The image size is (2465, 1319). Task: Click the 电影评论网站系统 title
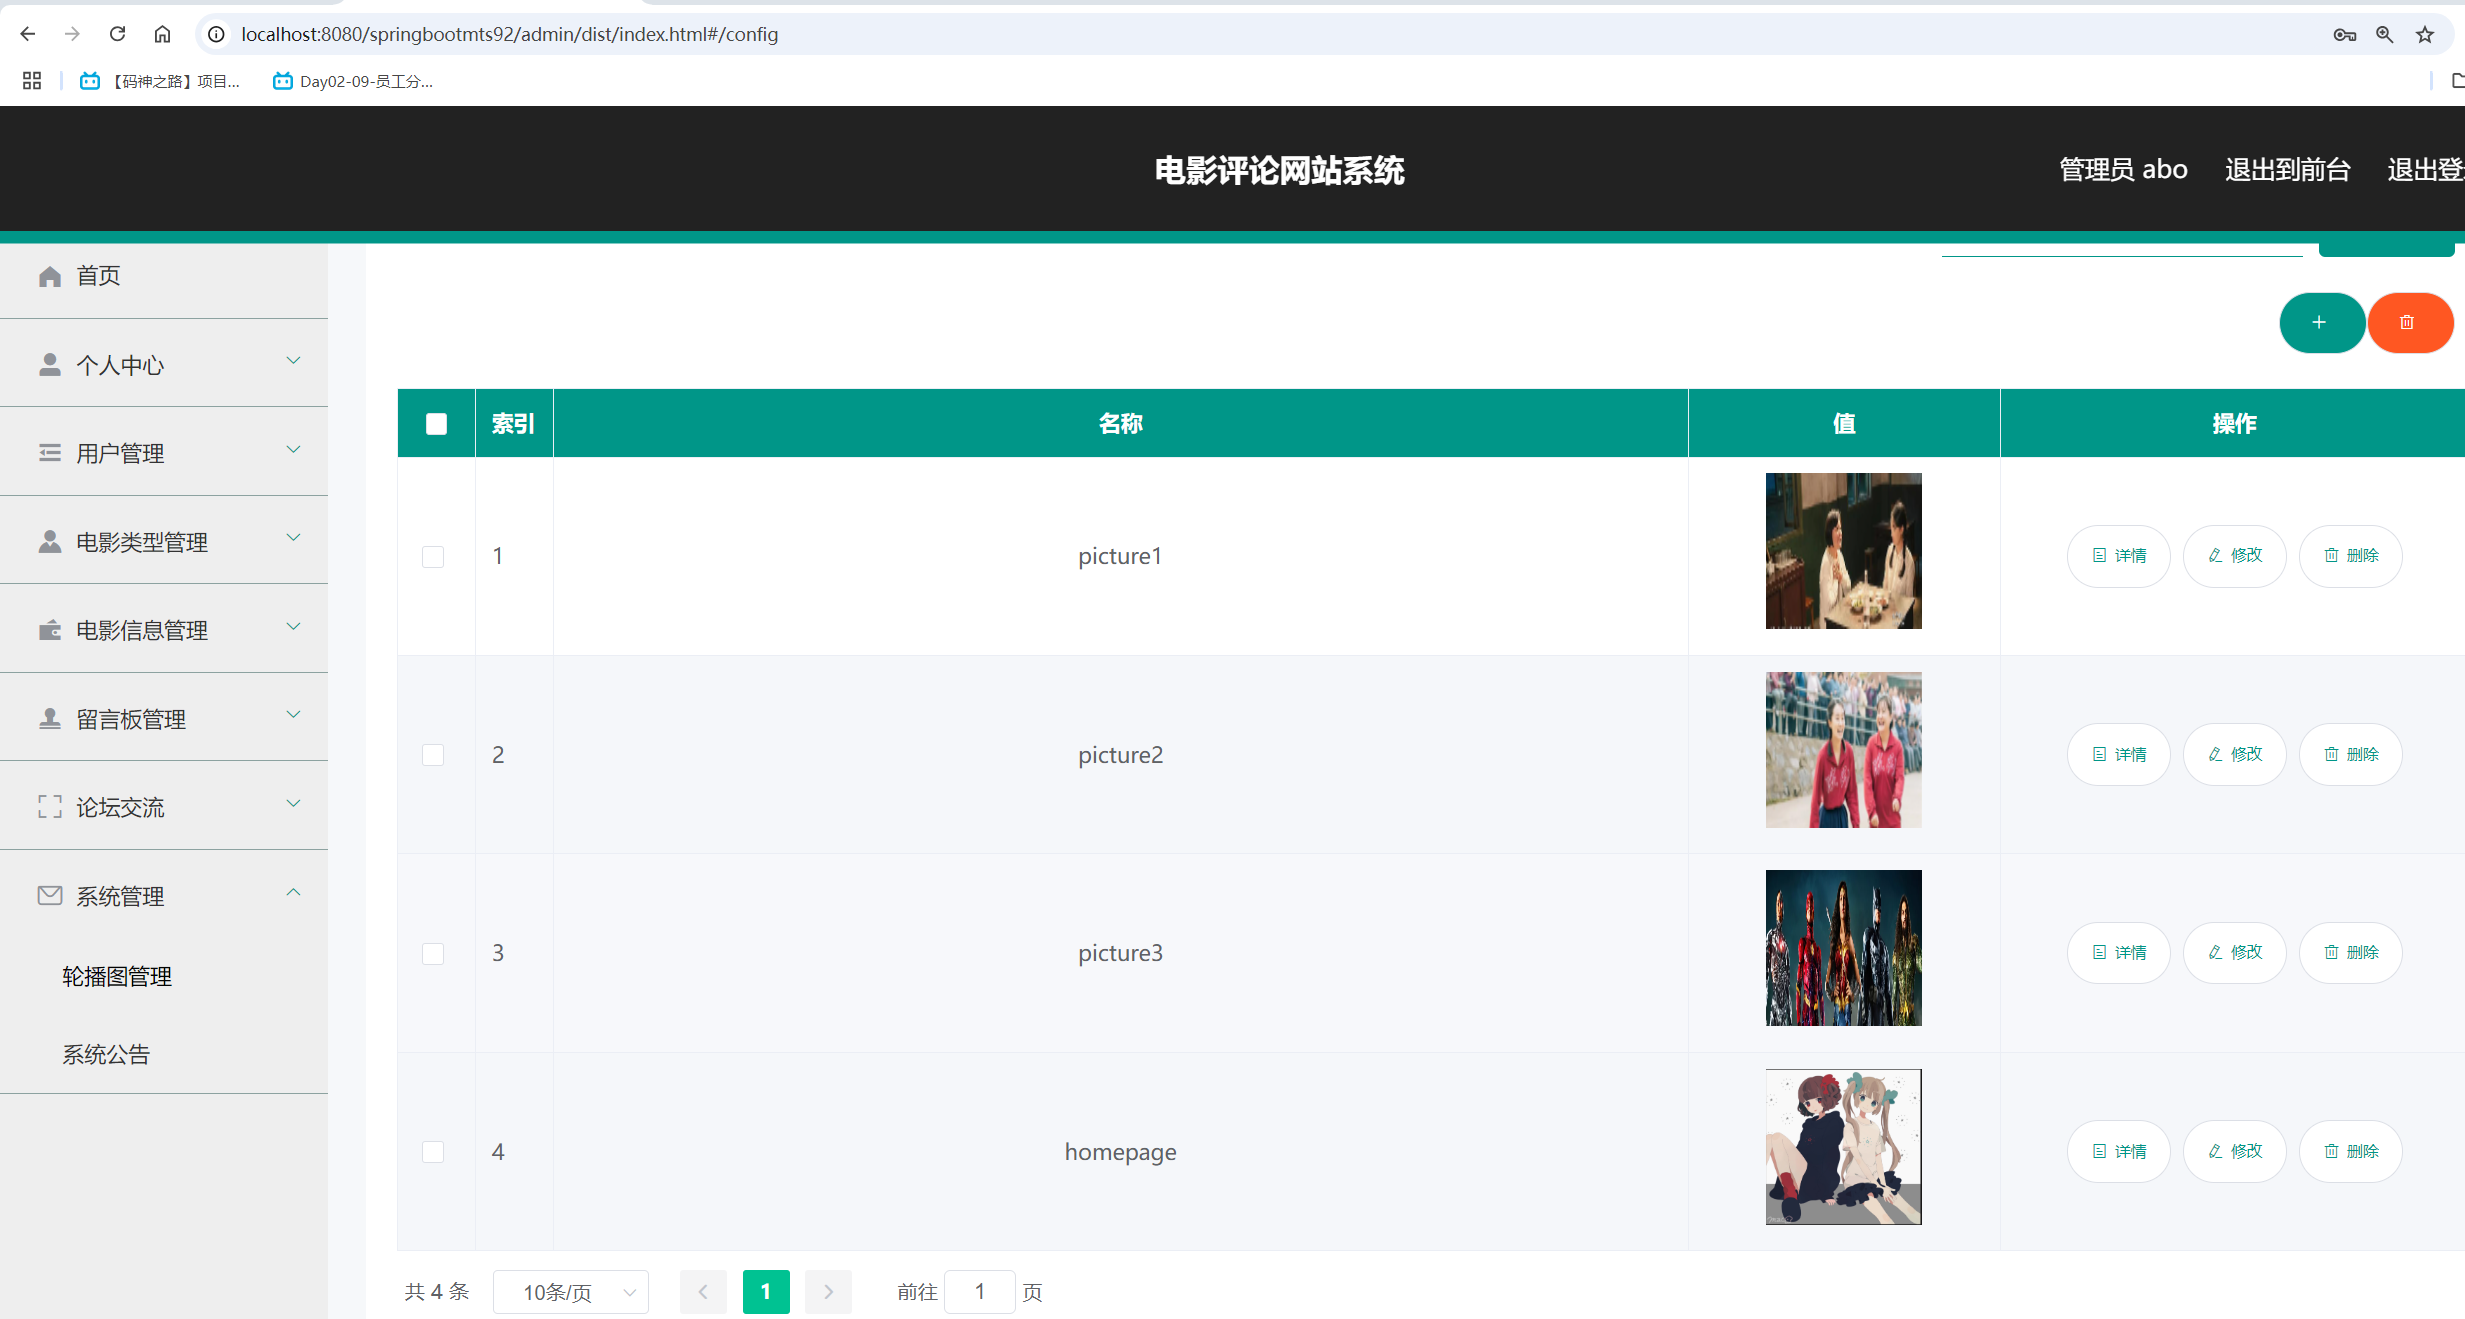tap(1279, 171)
